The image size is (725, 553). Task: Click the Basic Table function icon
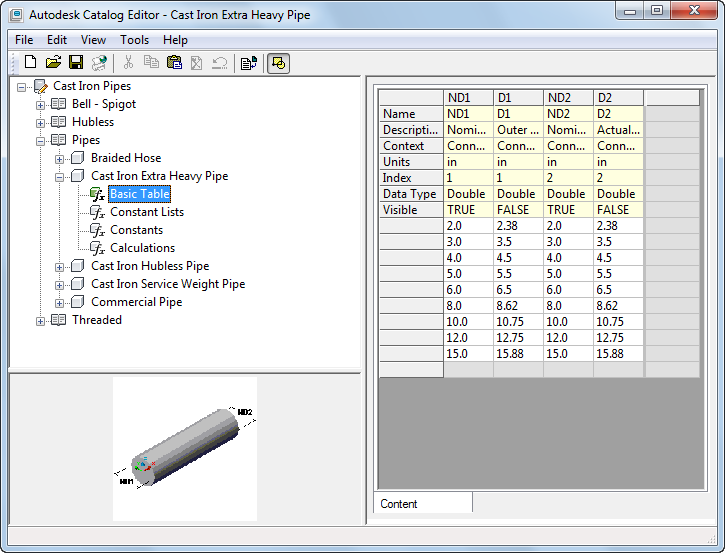coord(97,194)
